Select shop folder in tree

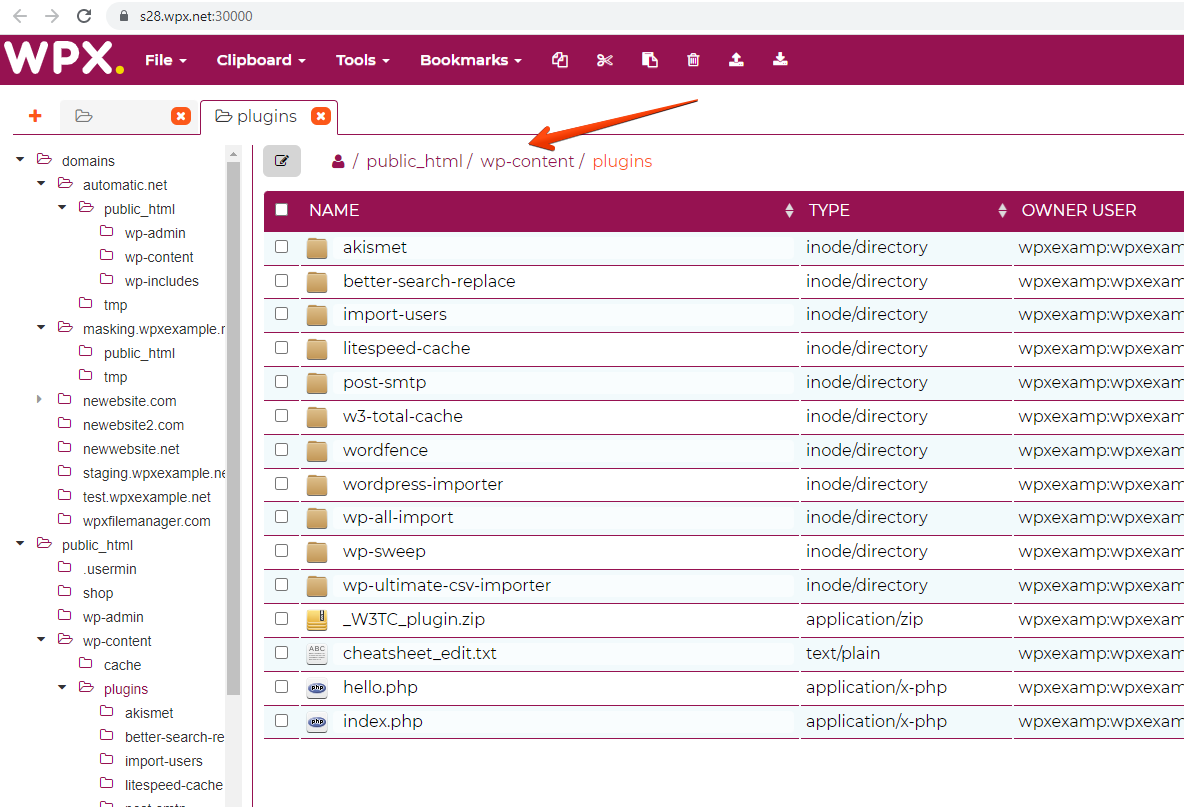coord(98,593)
